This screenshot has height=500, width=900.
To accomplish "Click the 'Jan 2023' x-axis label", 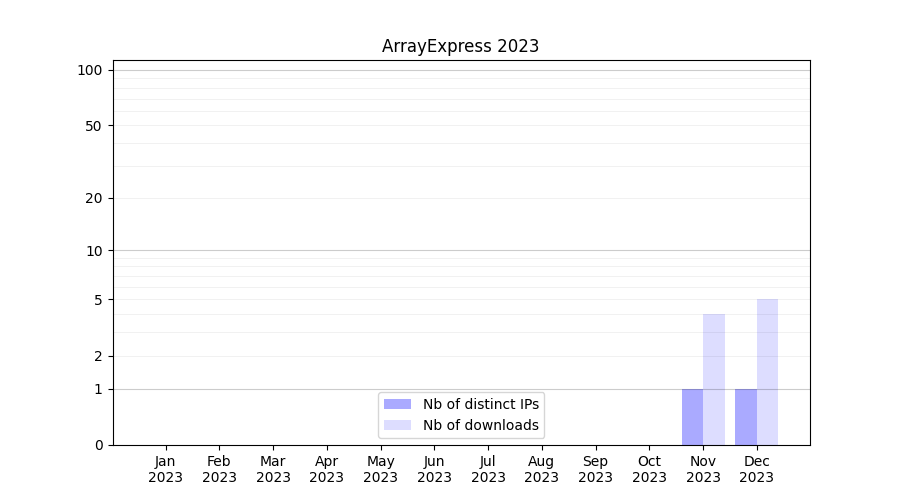I will coord(165,469).
